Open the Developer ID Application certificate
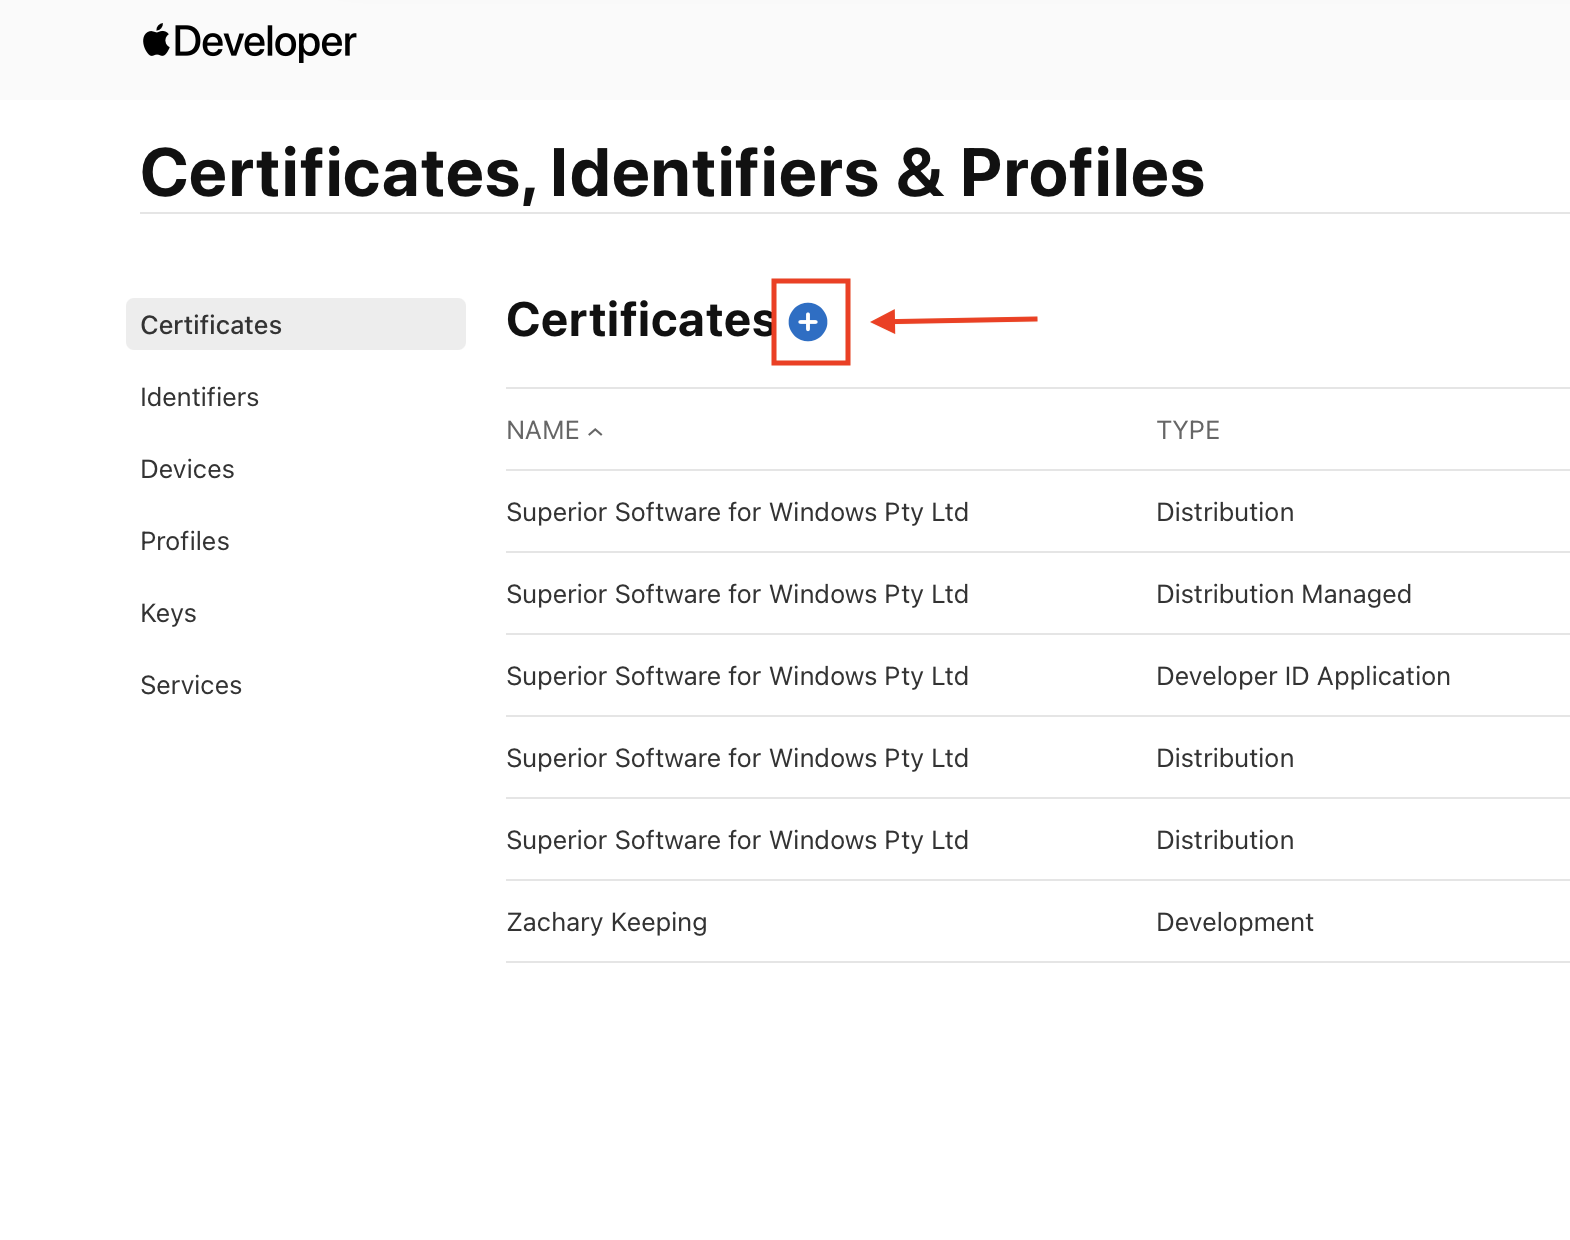Viewport: 1570px width, 1240px height. pyautogui.click(x=737, y=676)
